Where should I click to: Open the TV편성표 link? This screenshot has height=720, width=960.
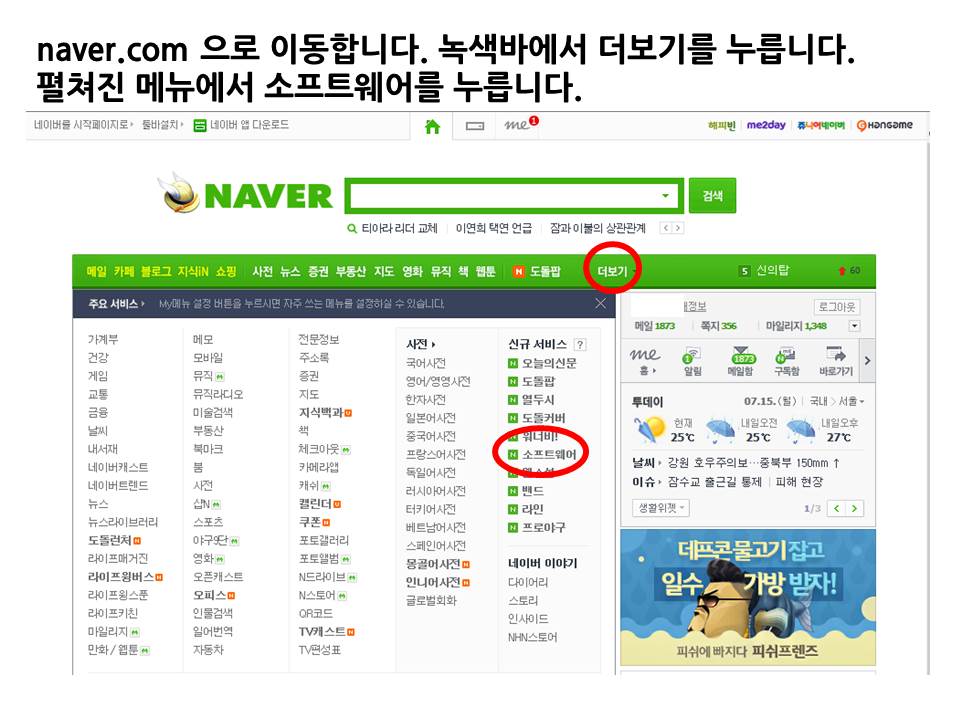pyautogui.click(x=319, y=650)
